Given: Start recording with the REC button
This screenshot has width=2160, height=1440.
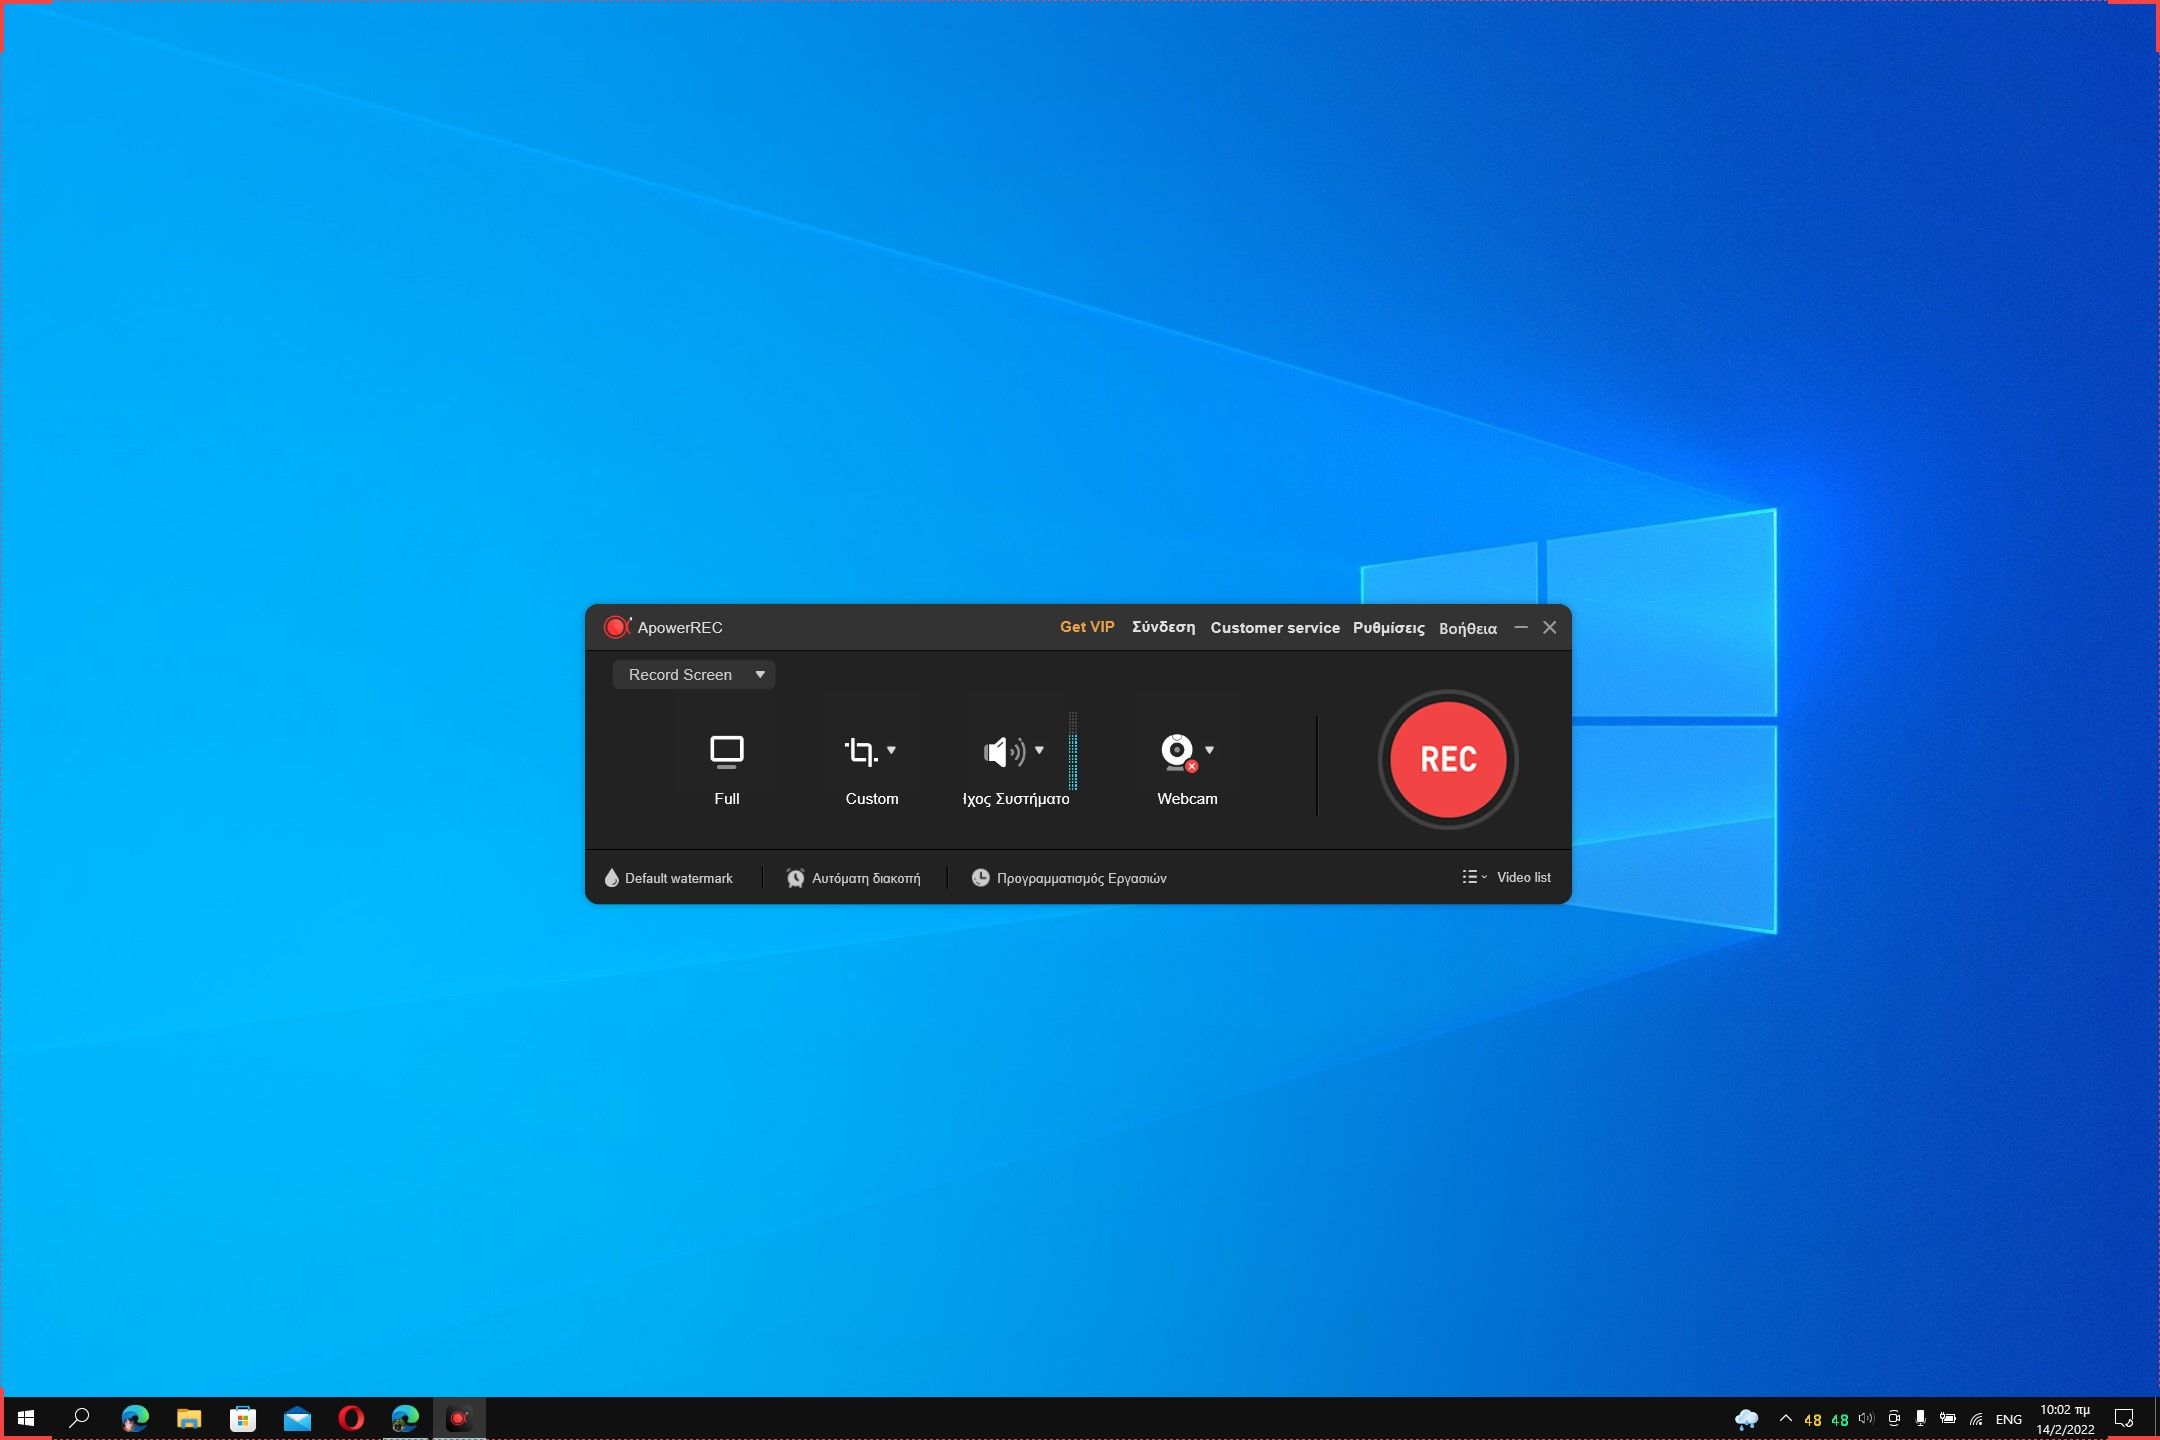Looking at the screenshot, I should (x=1447, y=759).
